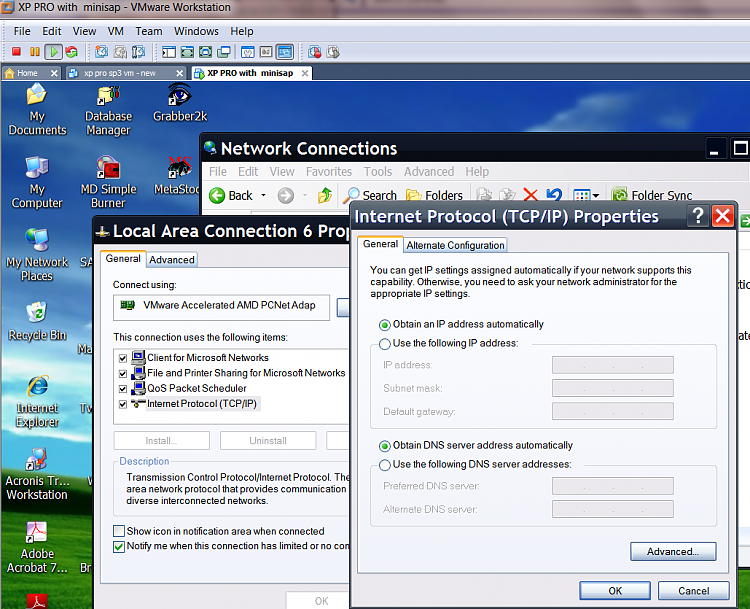Viewport: 750px width, 609px height.
Task: Toggle the QoS Packet Scheduler checkbox
Action: tap(123, 388)
